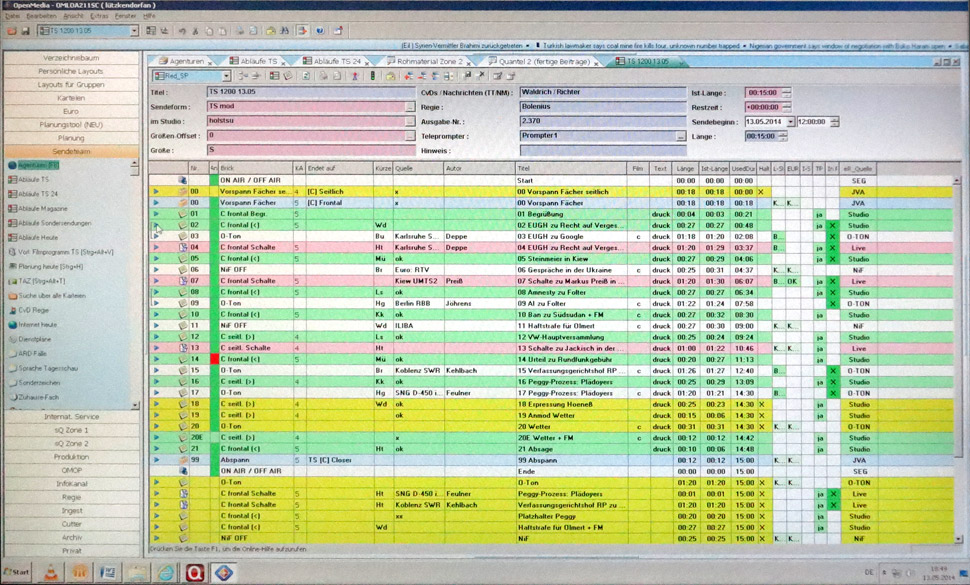The height and width of the screenshot is (585, 970).
Task: Click the Verzeichnisbaum sidebar button
Action: tap(70, 59)
